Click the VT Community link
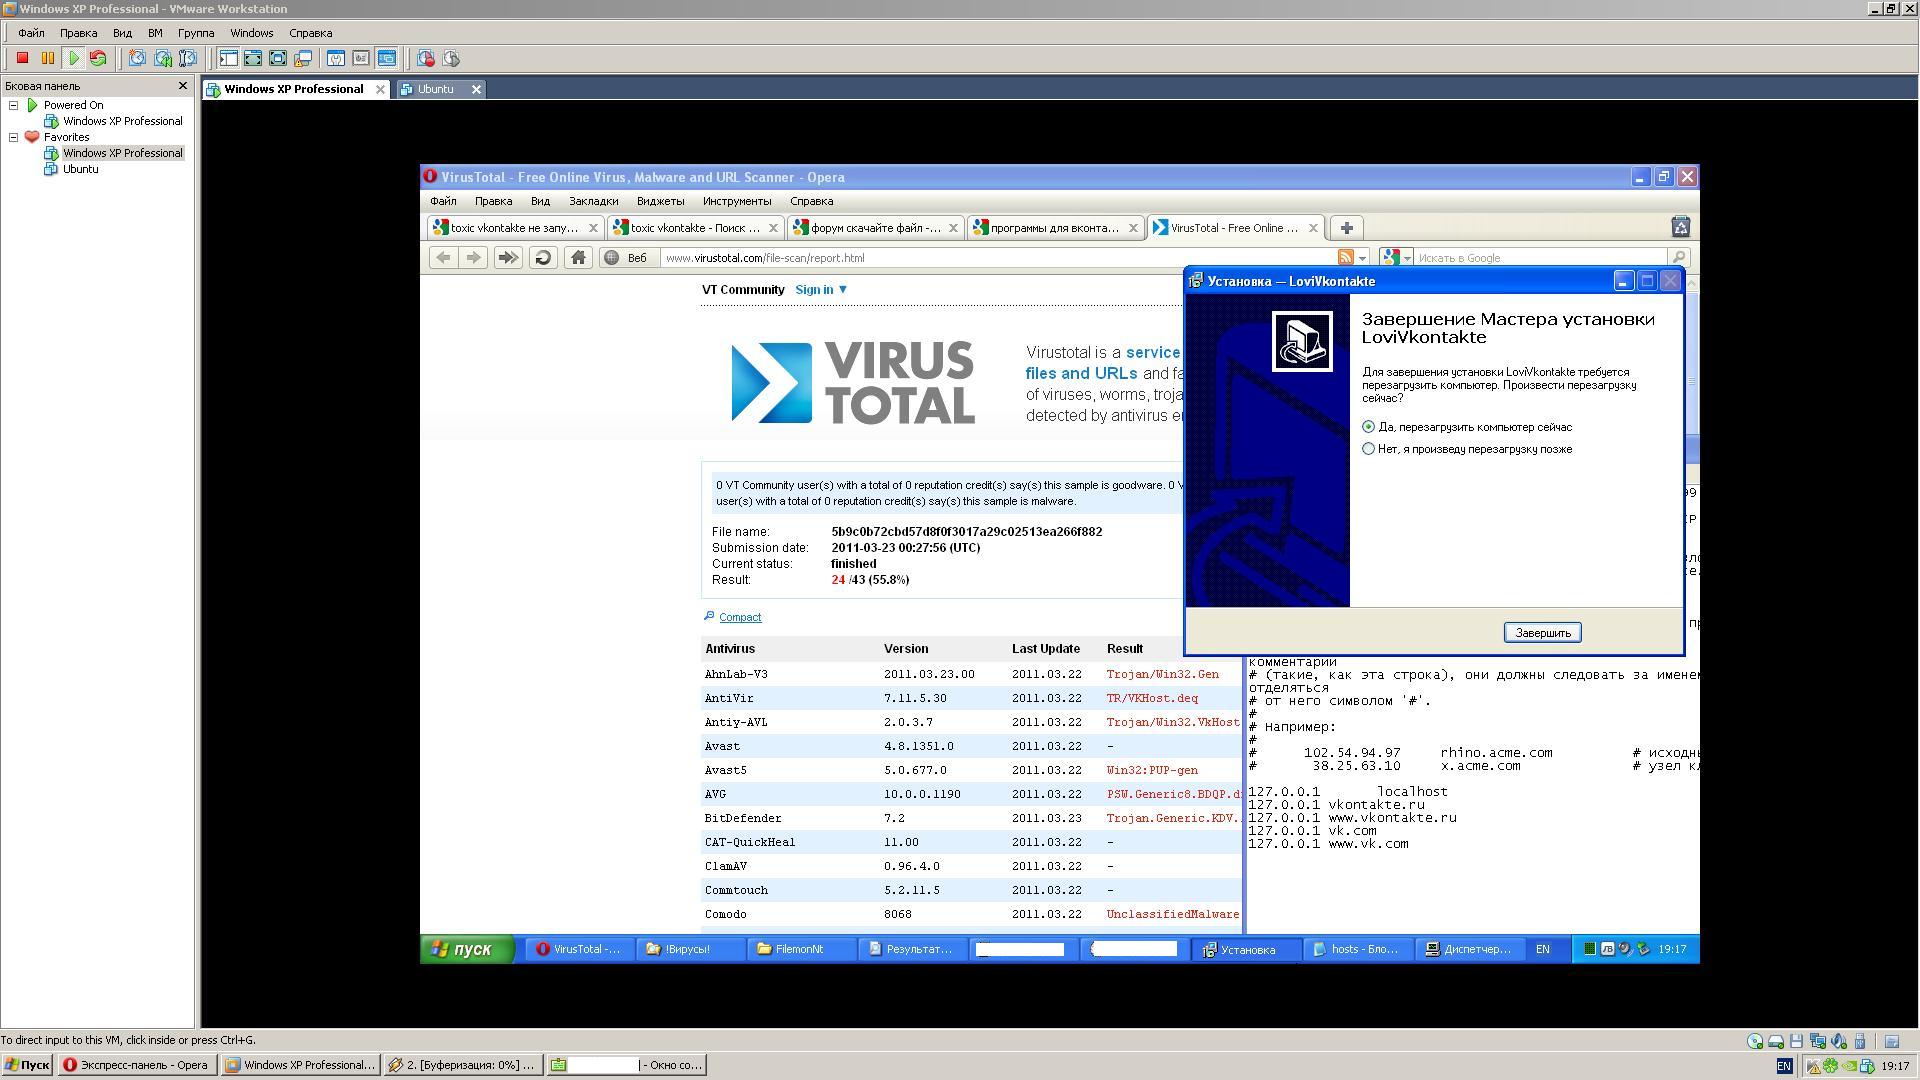 [x=743, y=290]
